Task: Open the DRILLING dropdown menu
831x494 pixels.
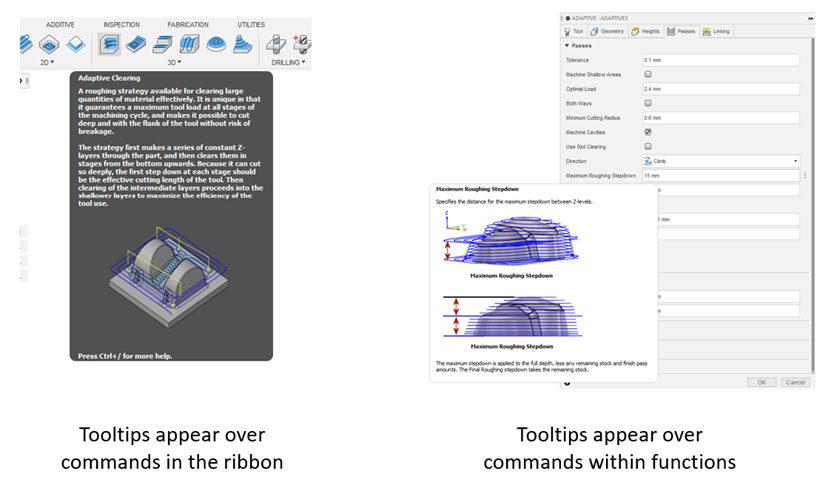Action: 288,63
